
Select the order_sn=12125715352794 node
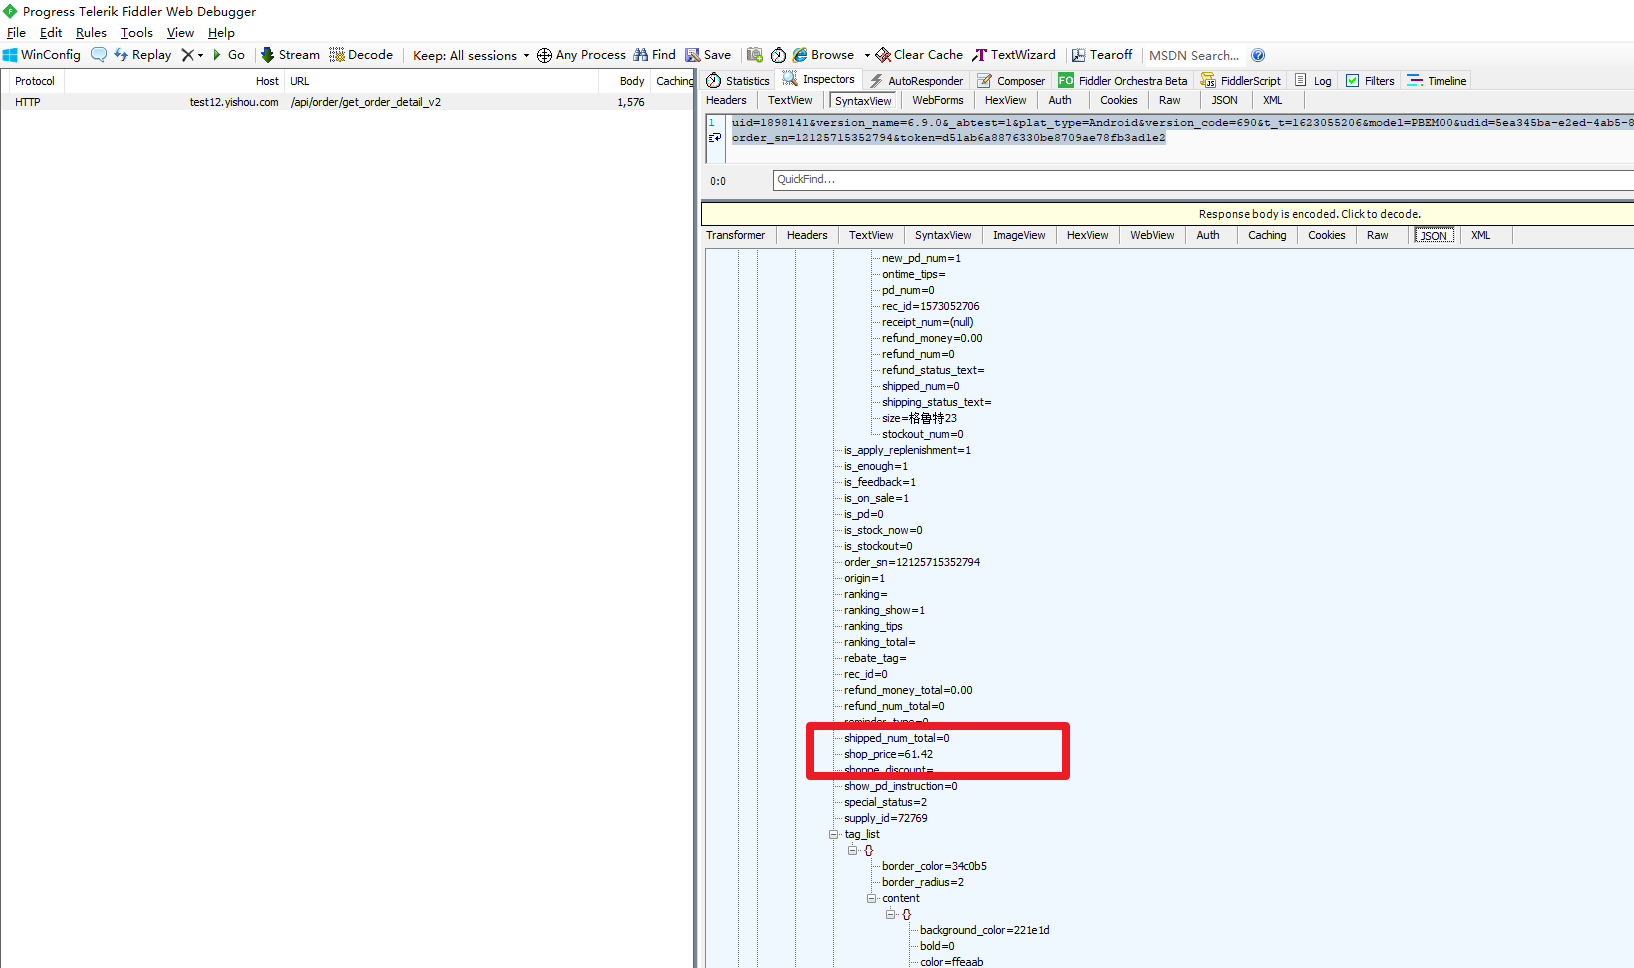(912, 562)
